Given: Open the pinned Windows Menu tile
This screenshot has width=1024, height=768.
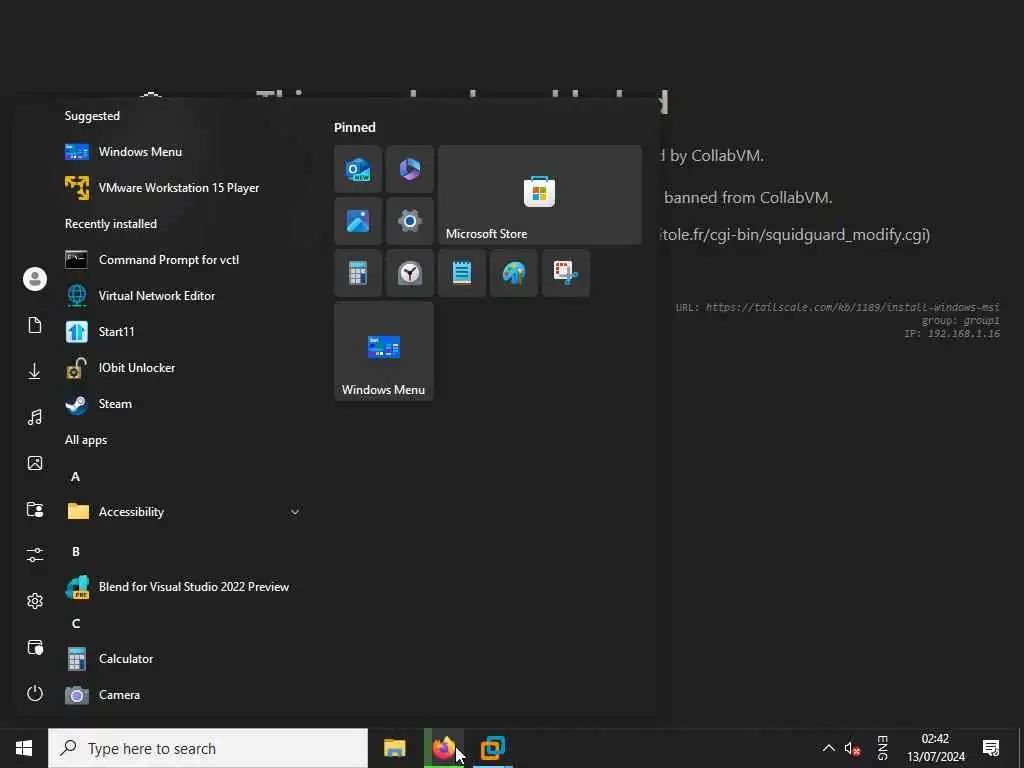Looking at the screenshot, I should click(x=384, y=351).
